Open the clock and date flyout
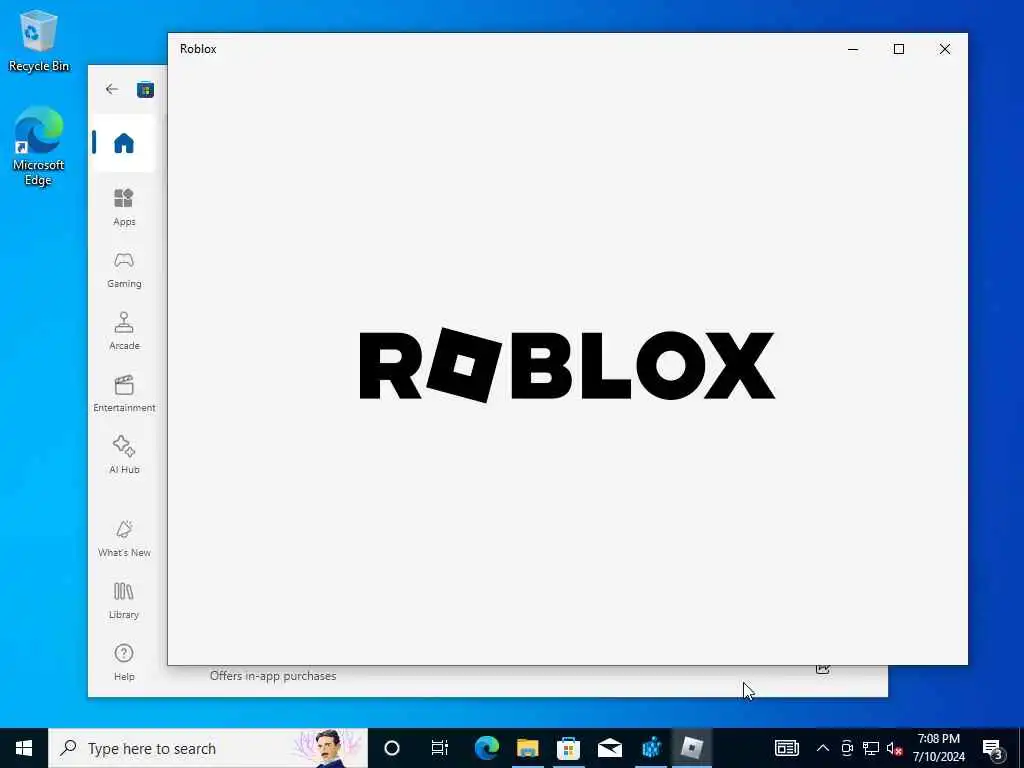The width and height of the screenshot is (1024, 768). coord(938,748)
